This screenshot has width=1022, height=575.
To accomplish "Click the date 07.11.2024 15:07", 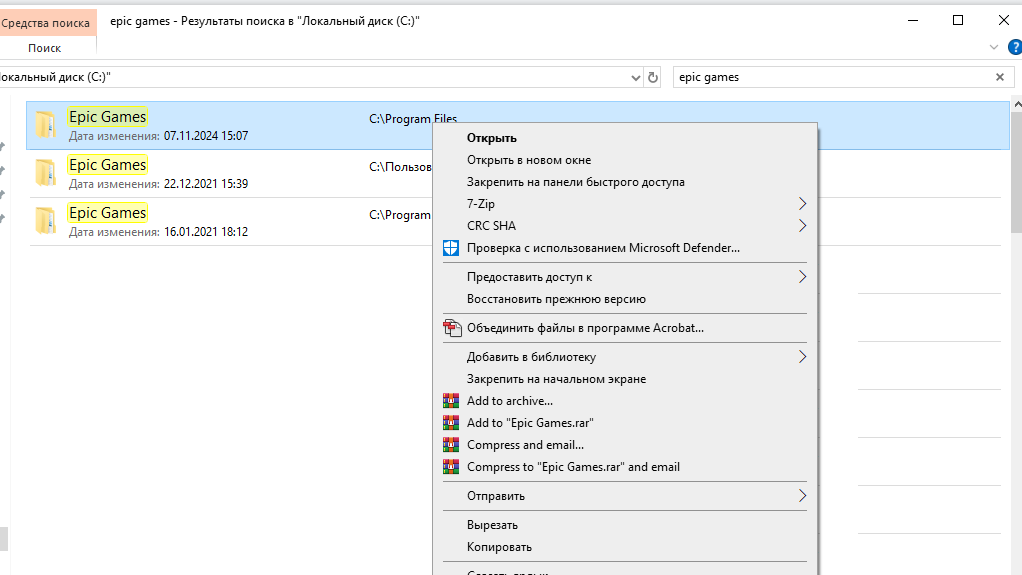I will point(206,136).
